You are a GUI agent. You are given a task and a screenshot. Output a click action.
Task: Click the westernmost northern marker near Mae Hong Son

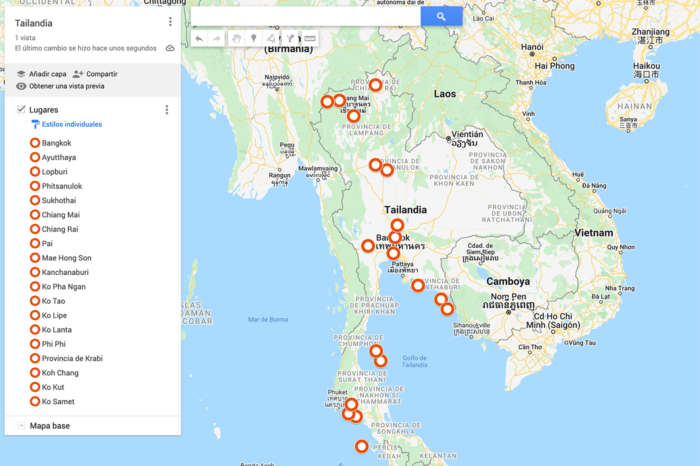click(327, 101)
